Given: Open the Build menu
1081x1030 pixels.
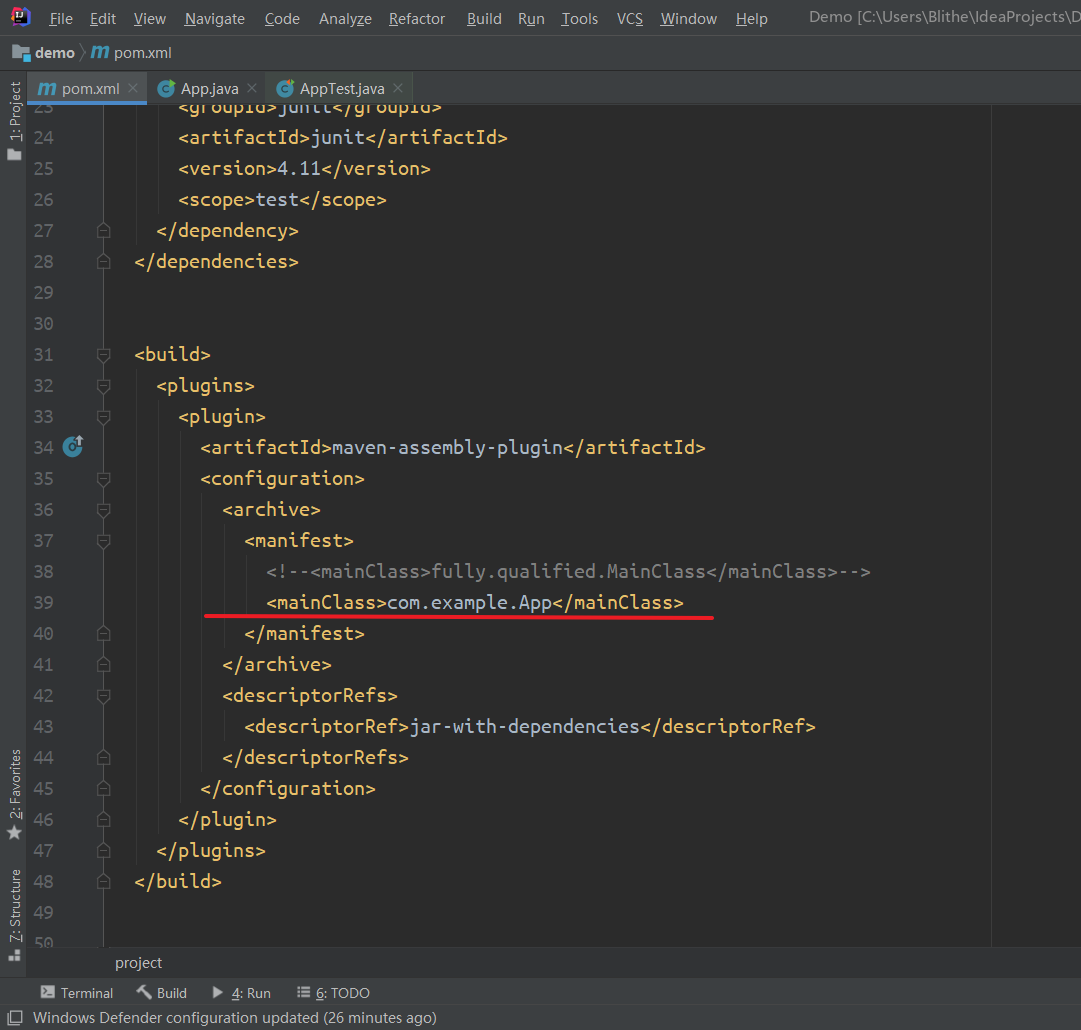Looking at the screenshot, I should pos(484,19).
